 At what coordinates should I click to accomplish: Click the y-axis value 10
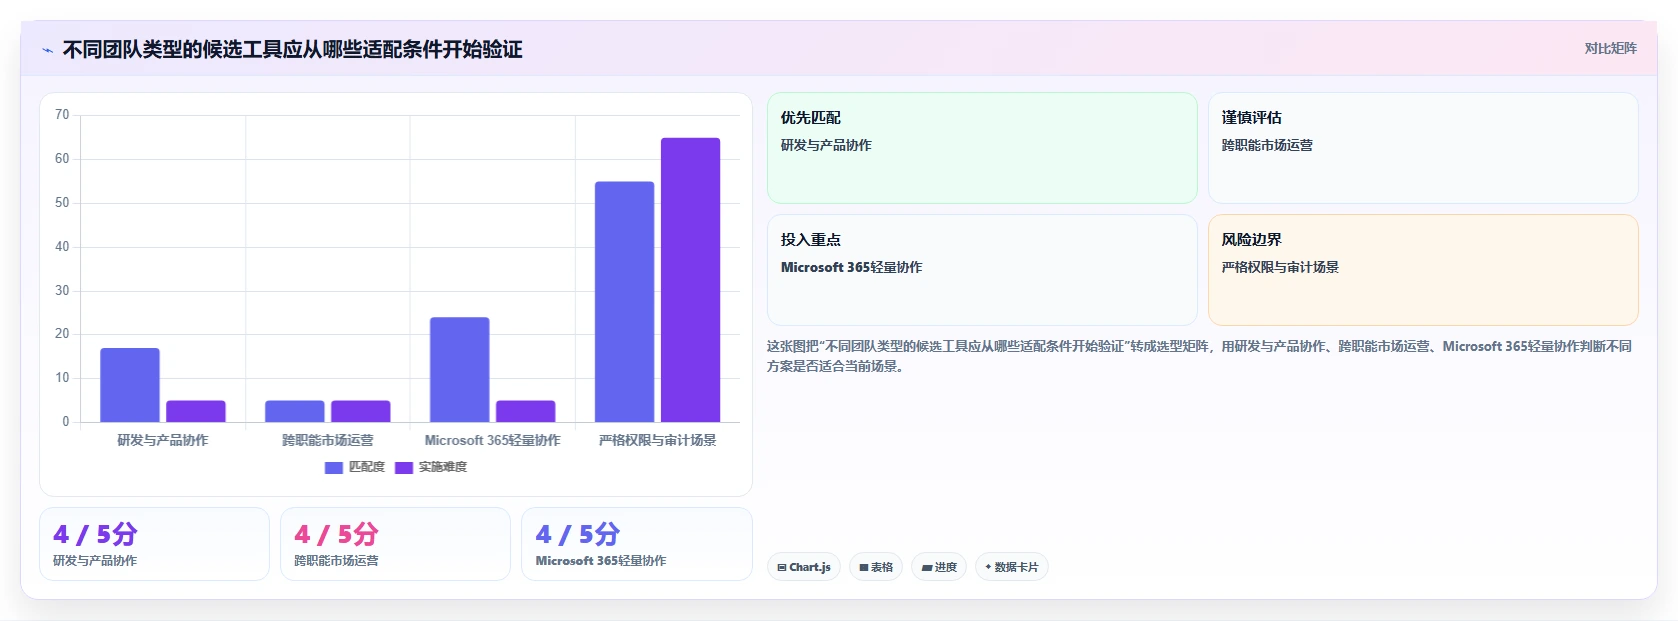62,378
